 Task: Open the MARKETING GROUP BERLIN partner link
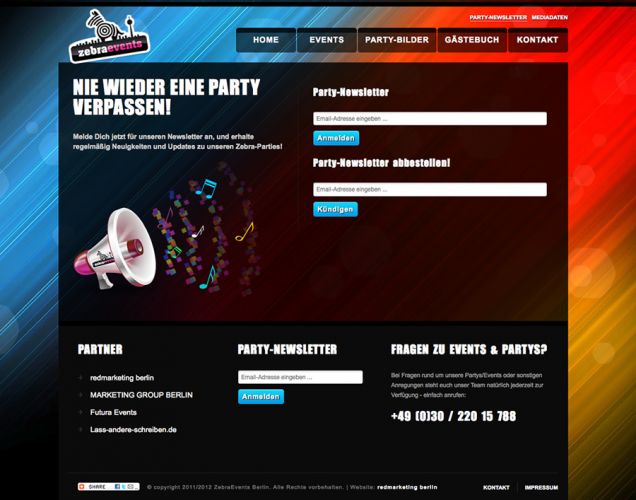tap(141, 395)
